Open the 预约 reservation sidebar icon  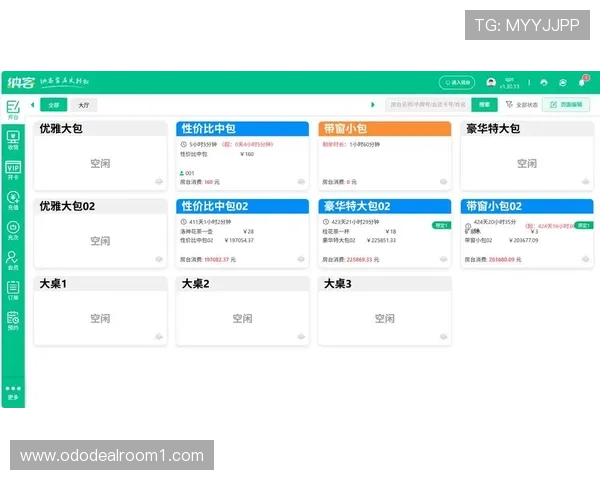pyautogui.click(x=13, y=320)
